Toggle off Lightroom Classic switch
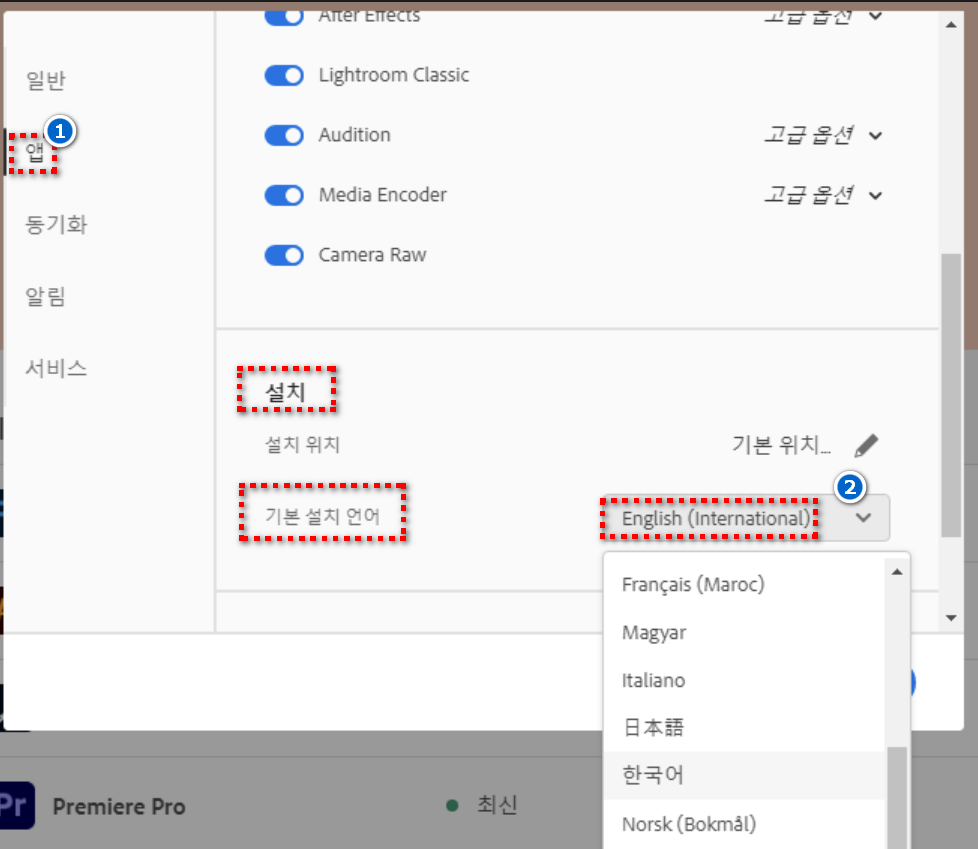The image size is (978, 849). [284, 76]
